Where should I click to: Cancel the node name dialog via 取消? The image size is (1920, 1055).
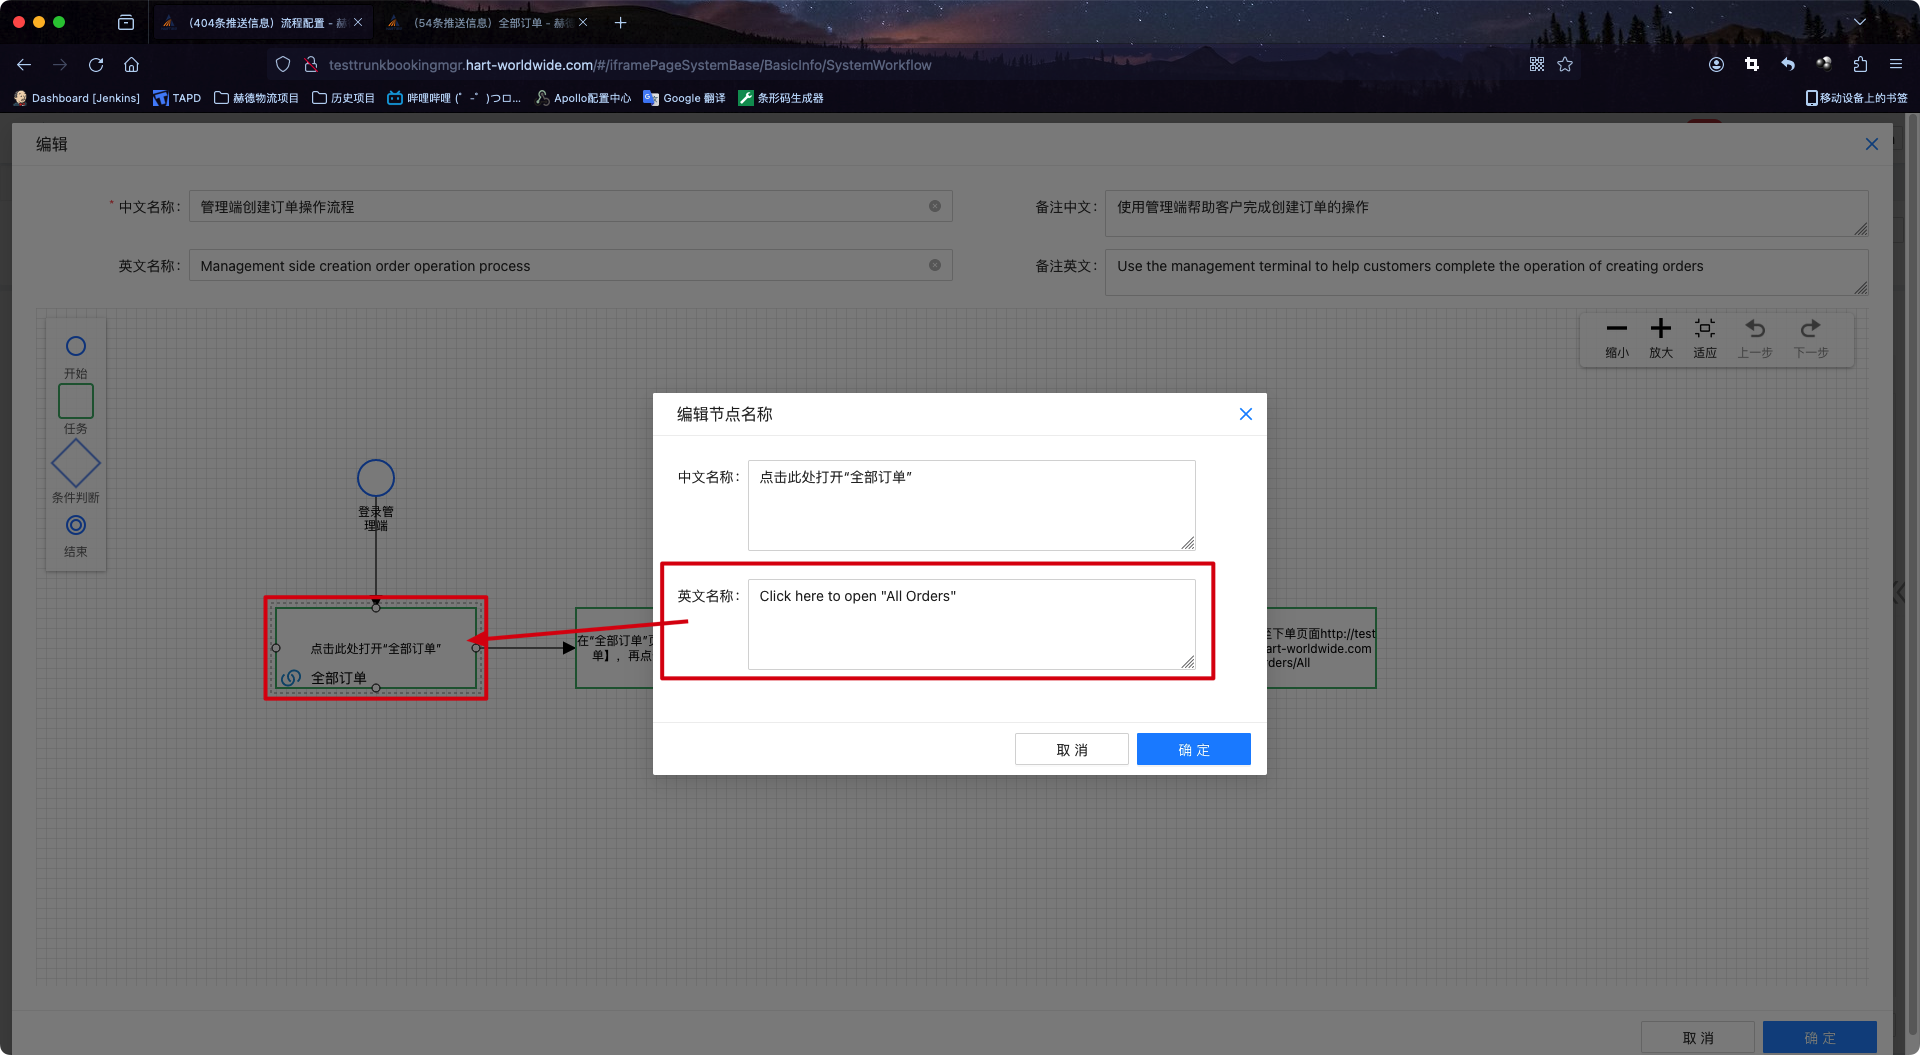1071,749
